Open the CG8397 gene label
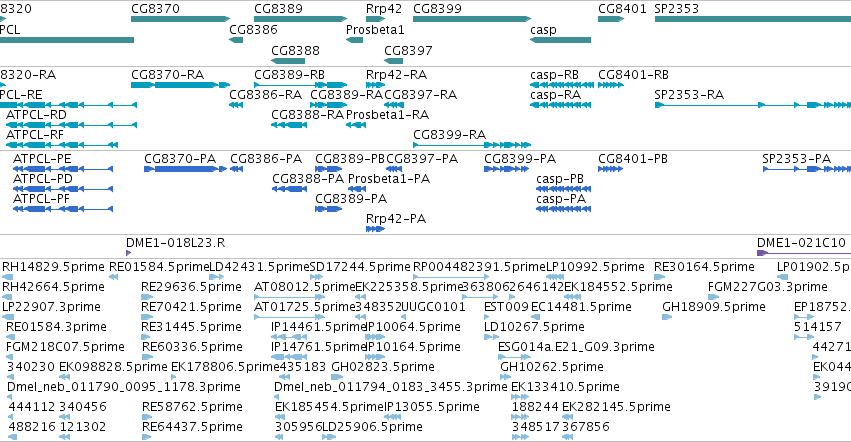Viewport: 851px width, 442px height. pyautogui.click(x=408, y=50)
